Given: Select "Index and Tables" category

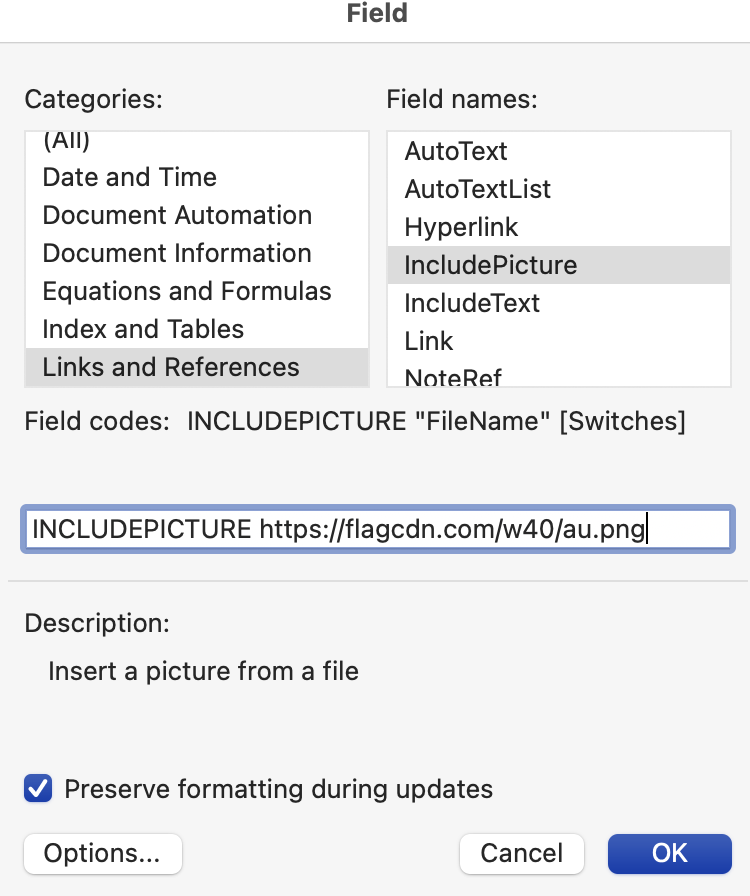Looking at the screenshot, I should pyautogui.click(x=142, y=329).
